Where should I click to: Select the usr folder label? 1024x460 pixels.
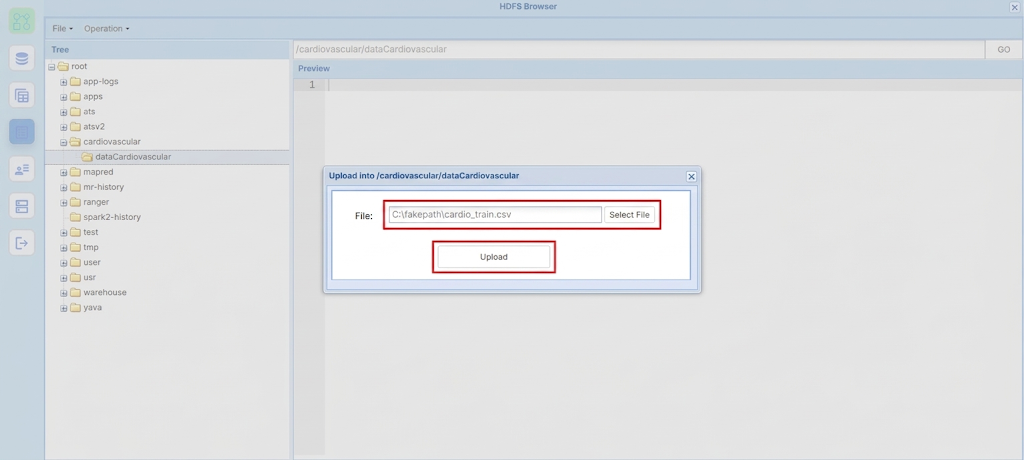[x=89, y=277]
